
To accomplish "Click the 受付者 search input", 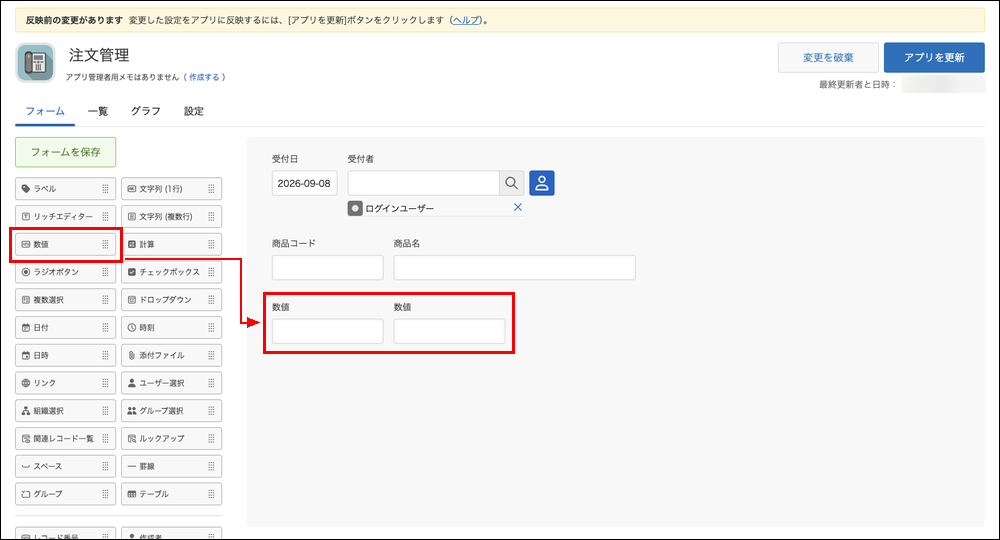I will click(x=423, y=183).
